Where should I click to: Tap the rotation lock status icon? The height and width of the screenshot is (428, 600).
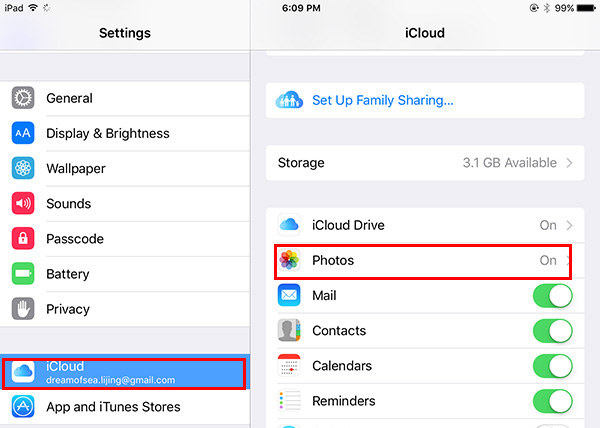click(x=534, y=8)
